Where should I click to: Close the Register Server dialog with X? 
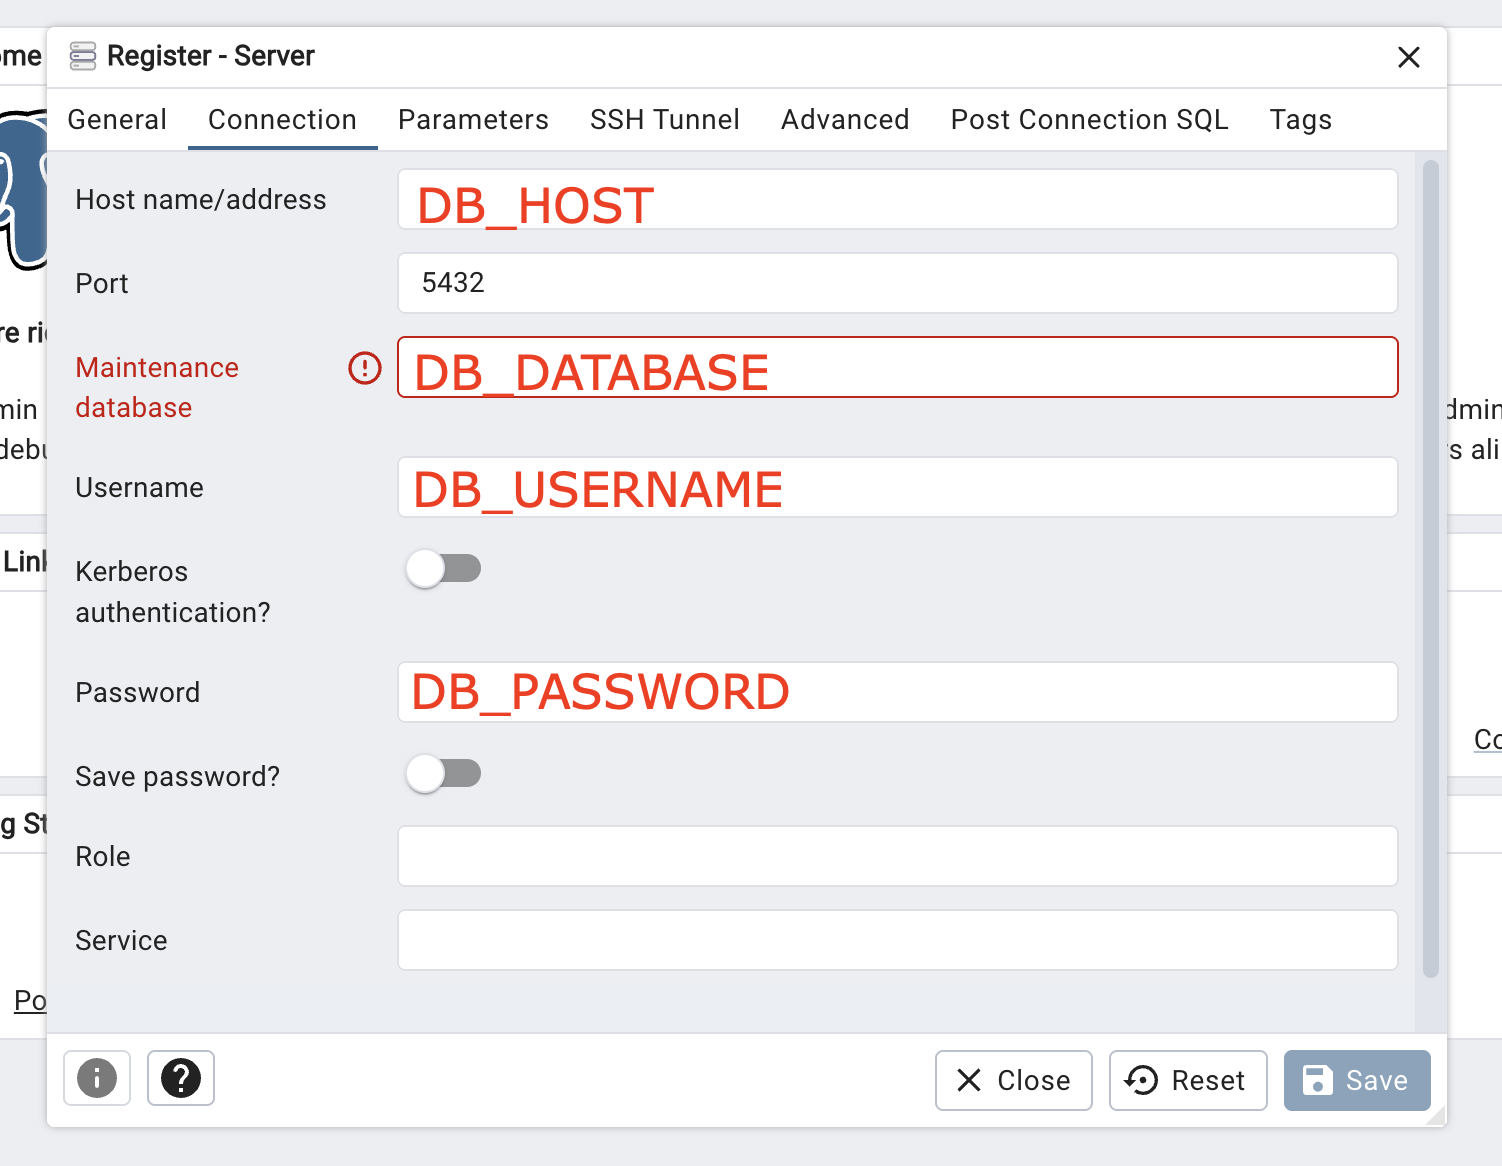tap(1408, 58)
